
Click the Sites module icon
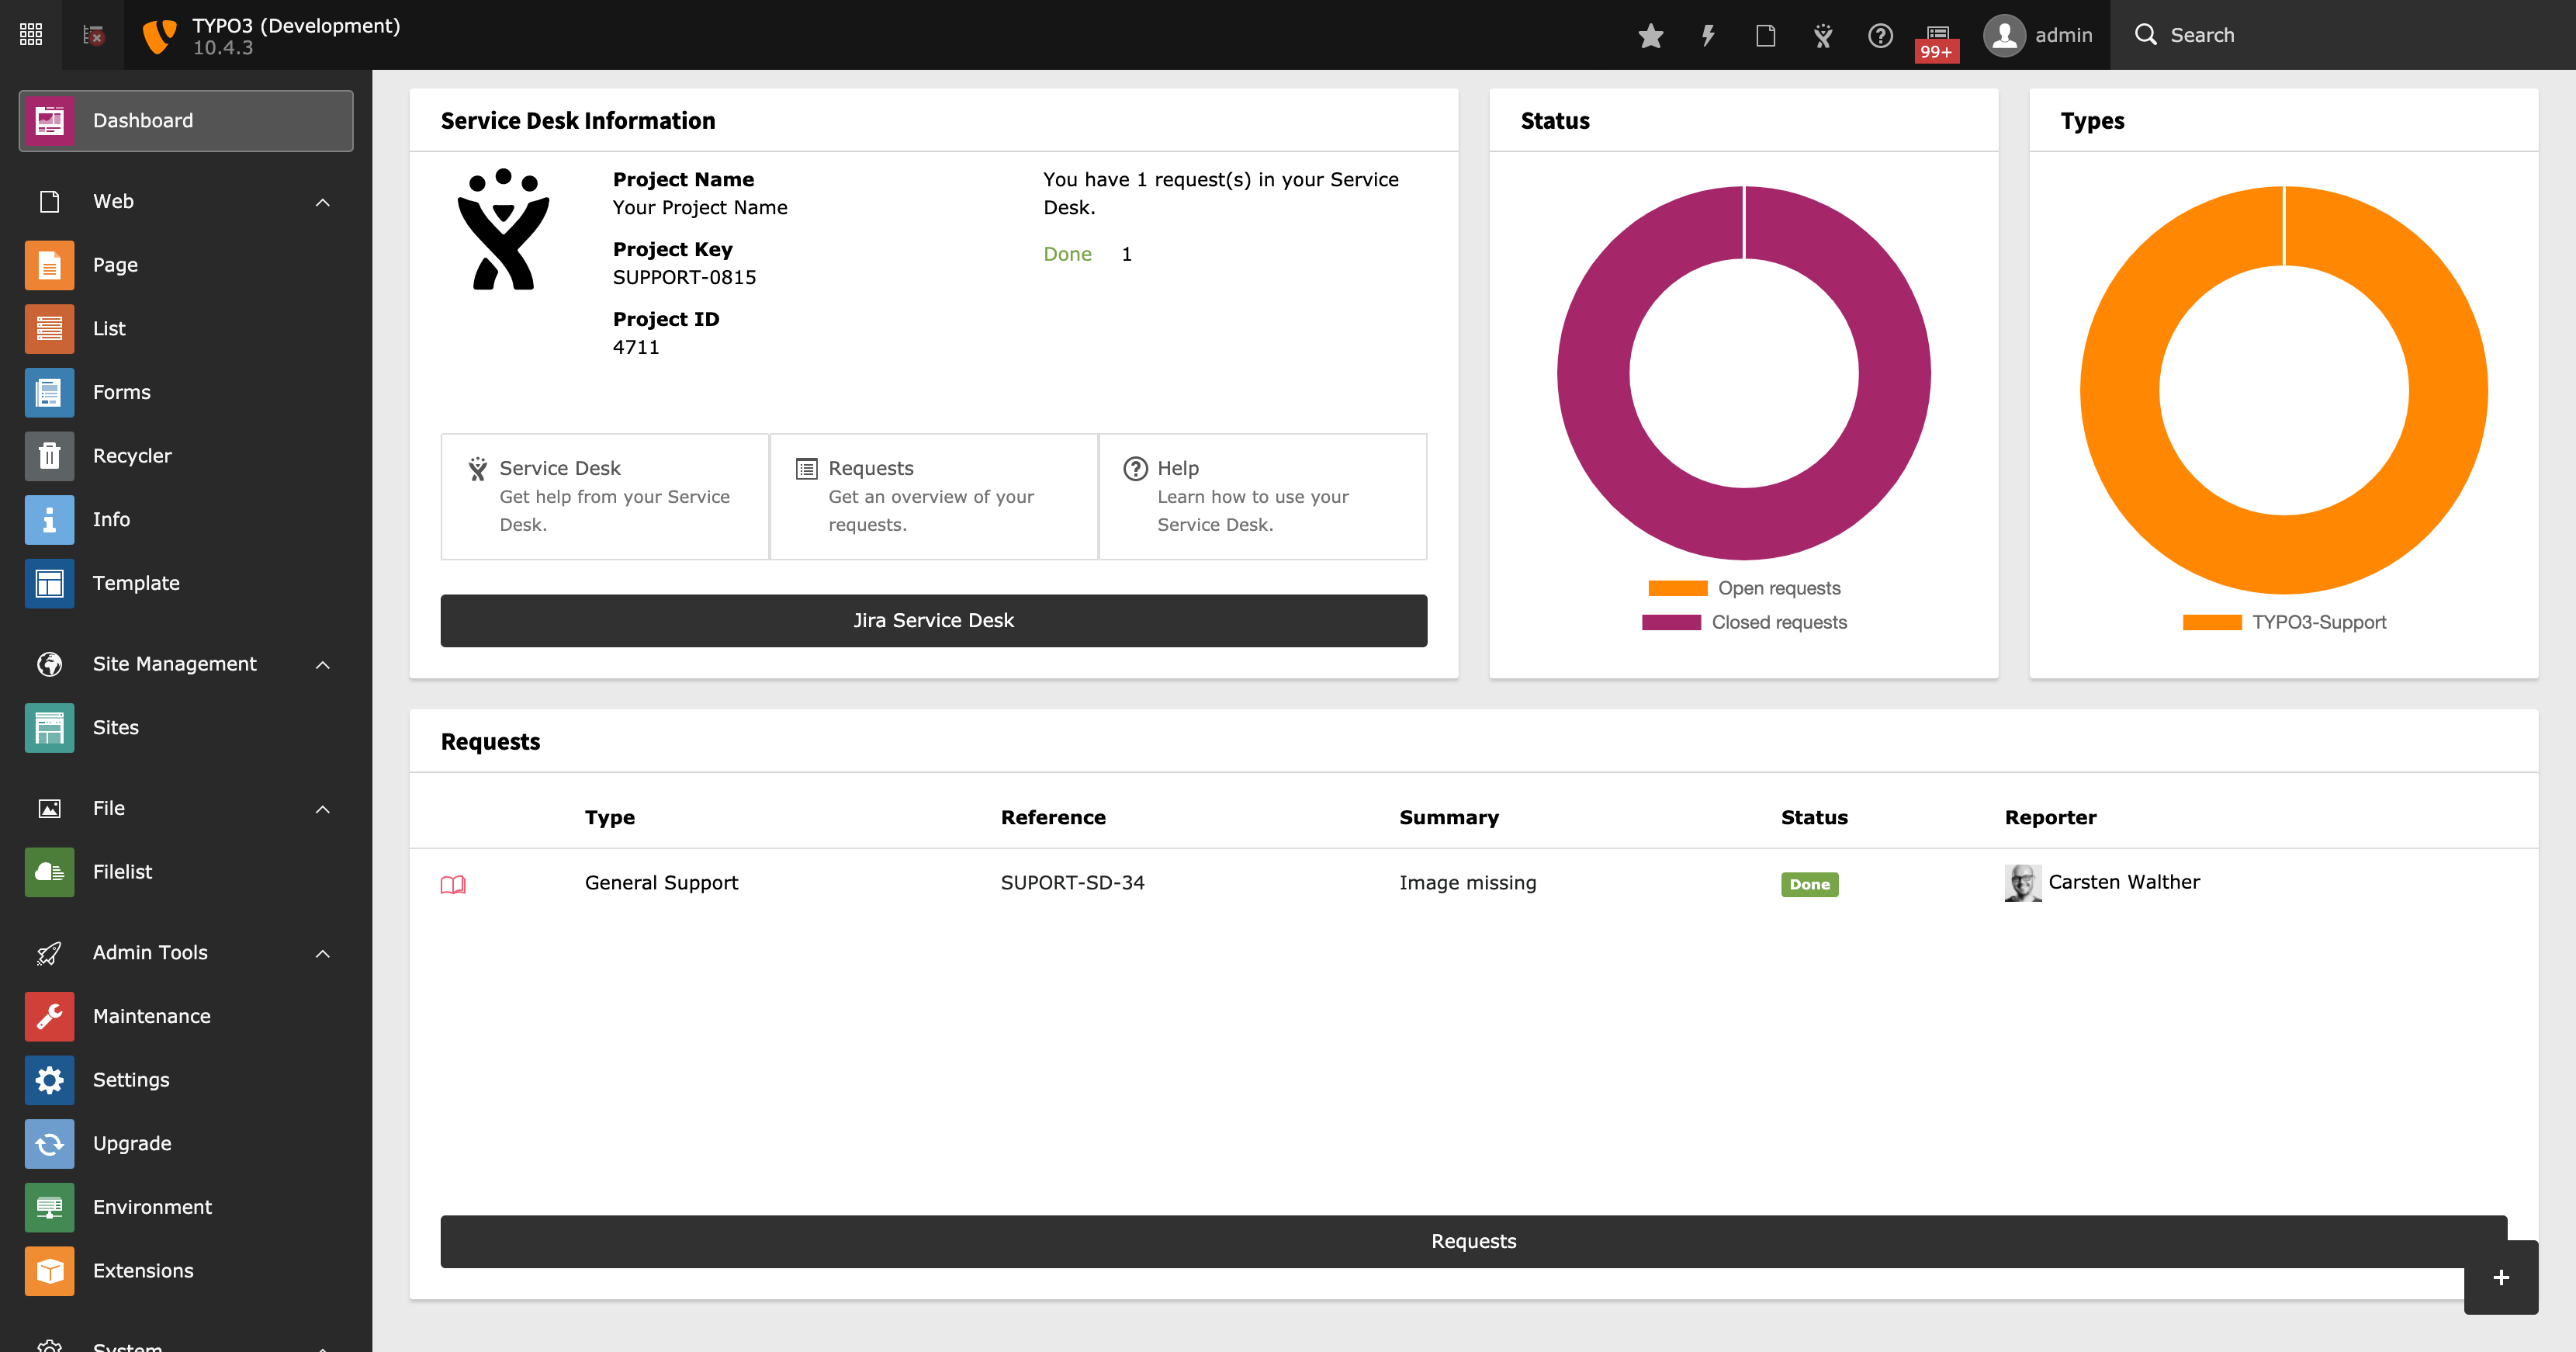(49, 728)
